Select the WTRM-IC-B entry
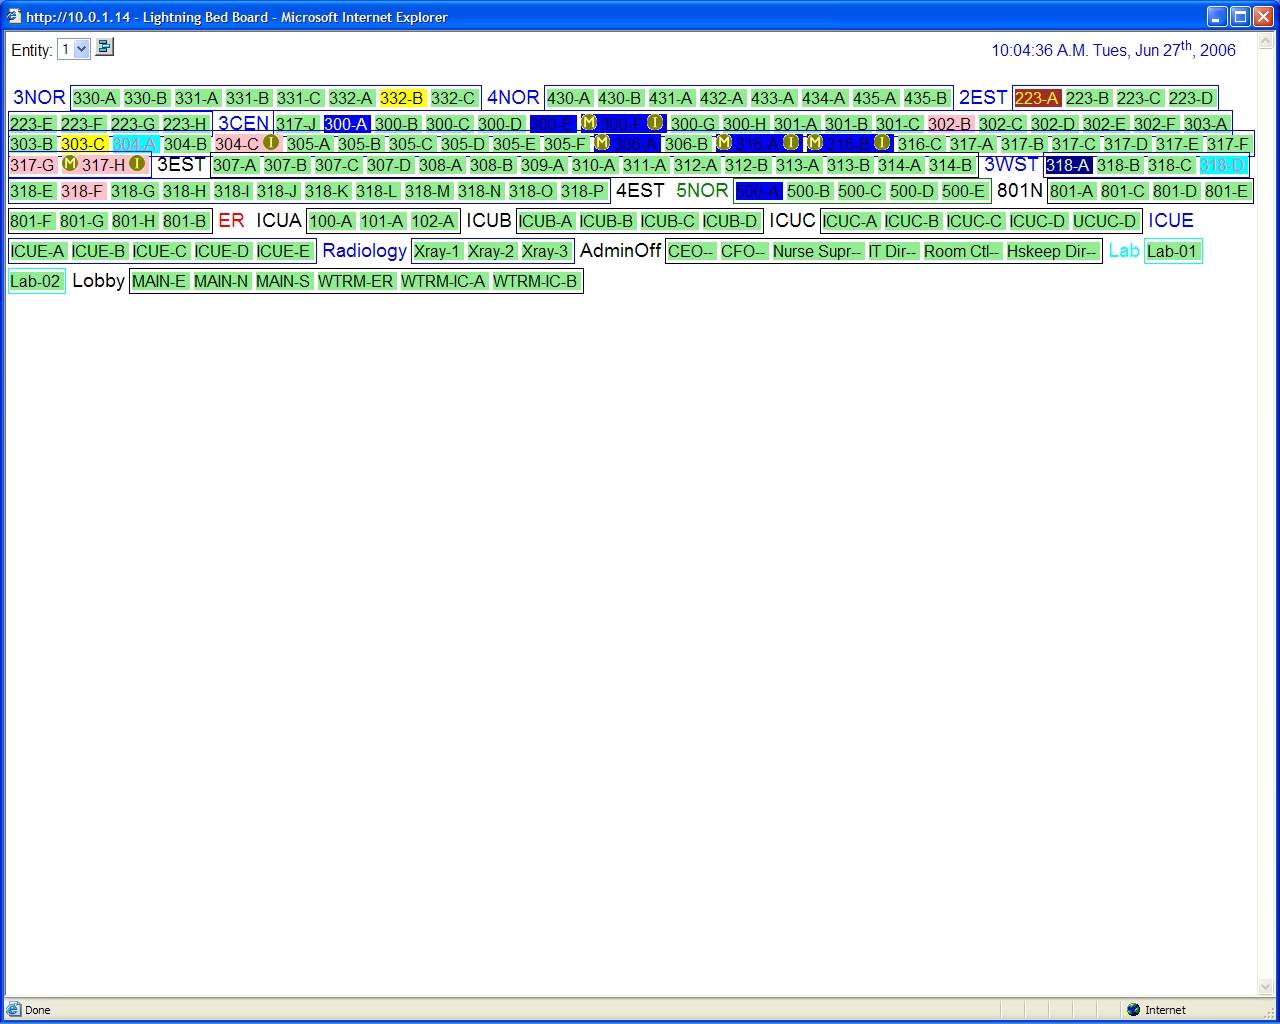This screenshot has height=1024, width=1280. tap(536, 281)
